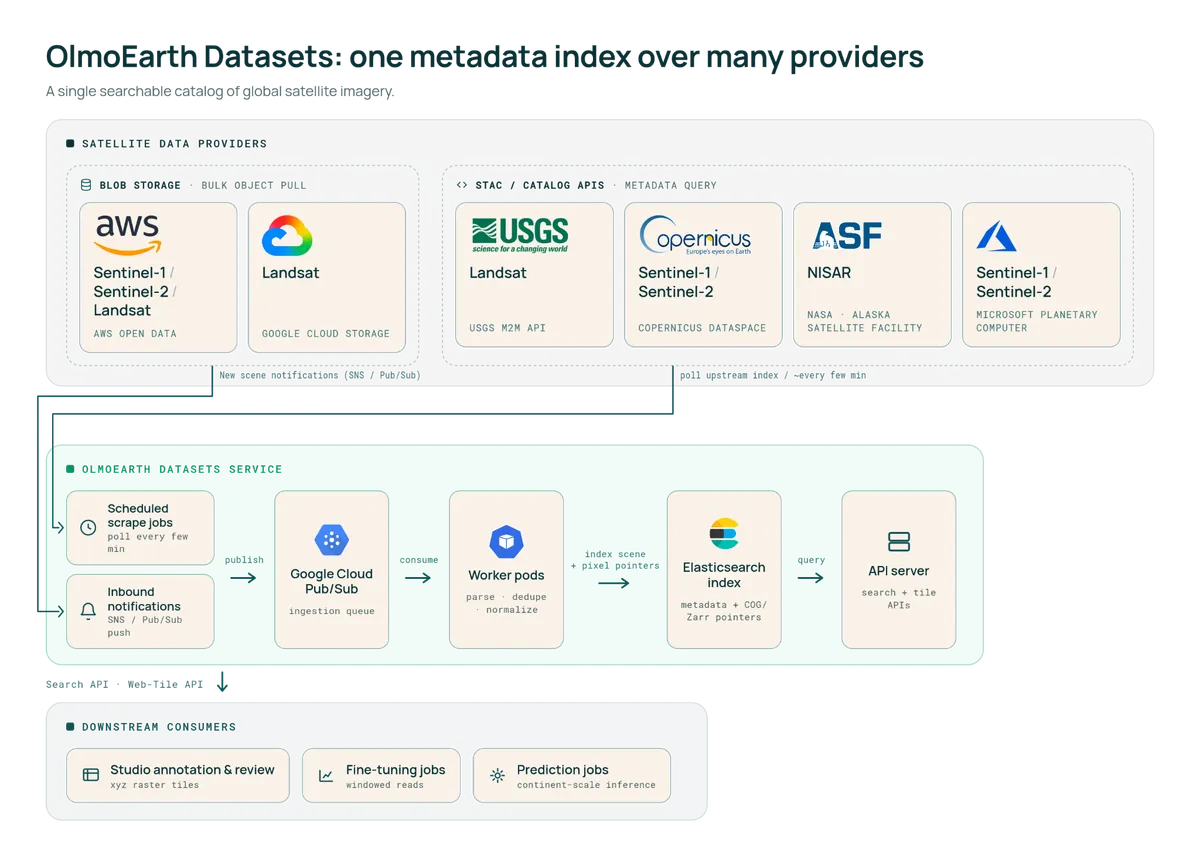The width and height of the screenshot is (1200, 856).
Task: Select the Prediction jobs gear icon
Action: [x=497, y=775]
